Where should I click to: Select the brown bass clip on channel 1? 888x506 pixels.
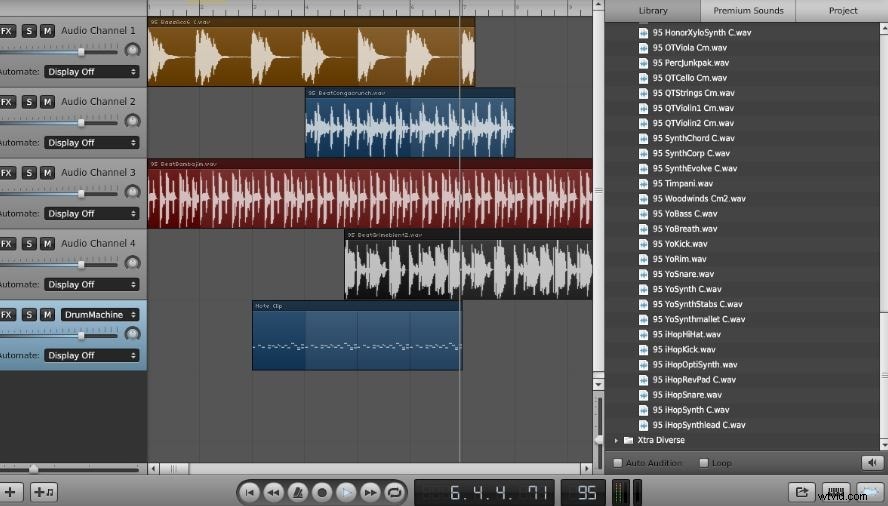tap(311, 52)
